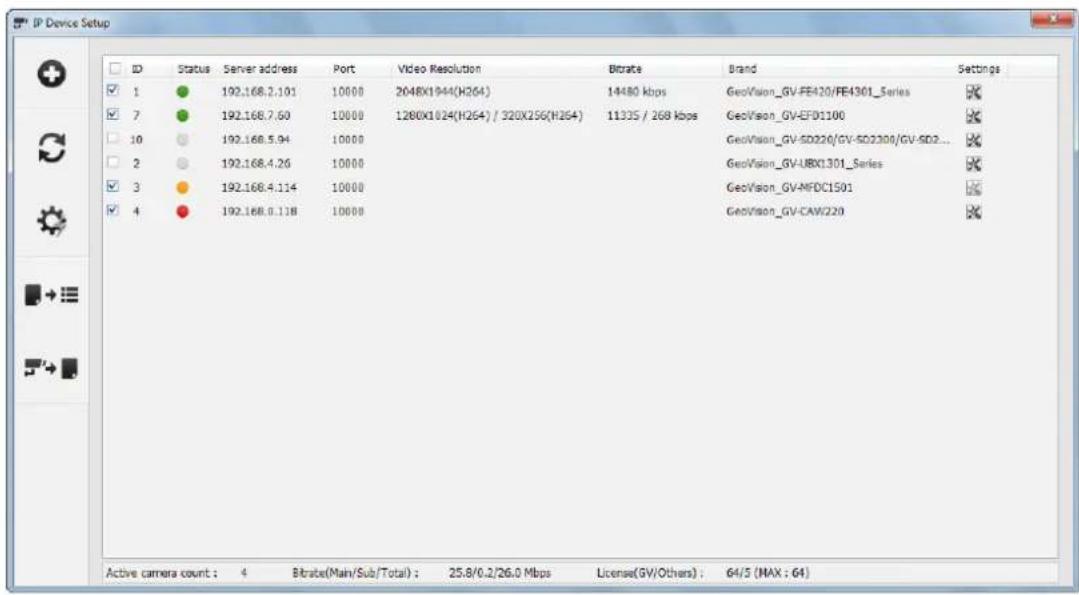1079x595 pixels.
Task: Sort by the Bitrate column header
Action: coord(625,69)
